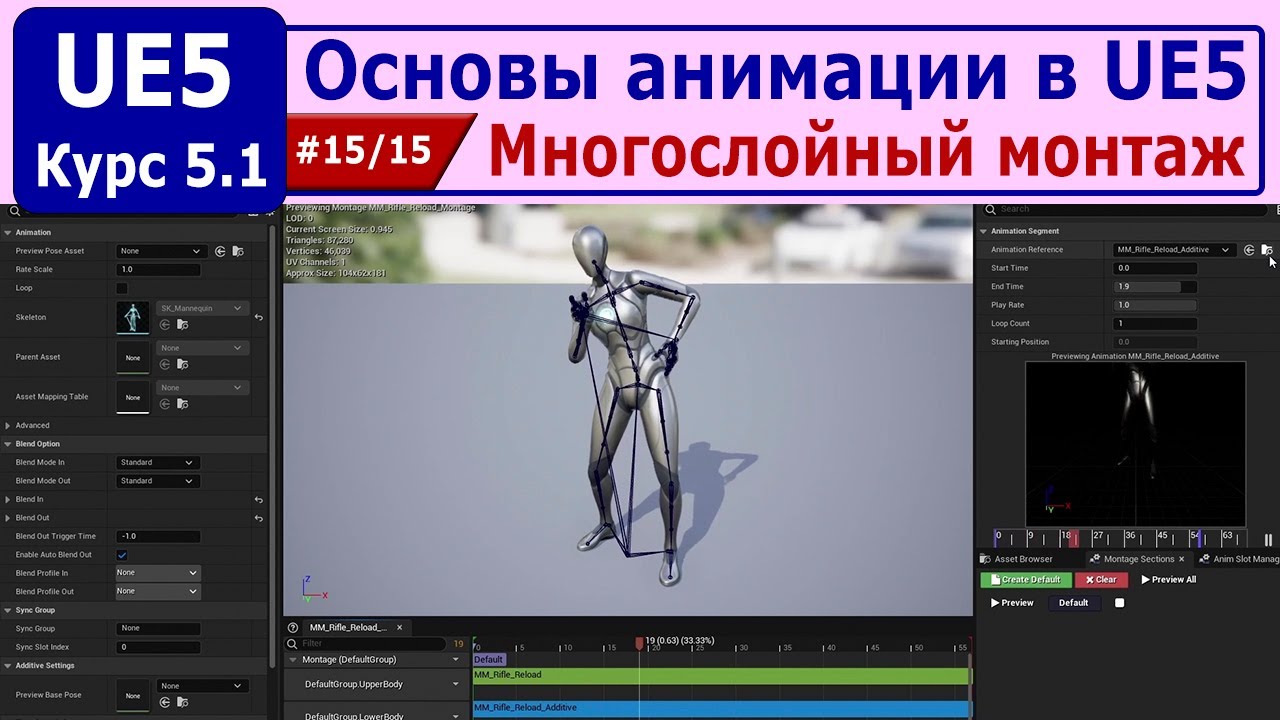The height and width of the screenshot is (720, 1280).
Task: Browse to Parent Asset in content browser
Action: point(182,364)
